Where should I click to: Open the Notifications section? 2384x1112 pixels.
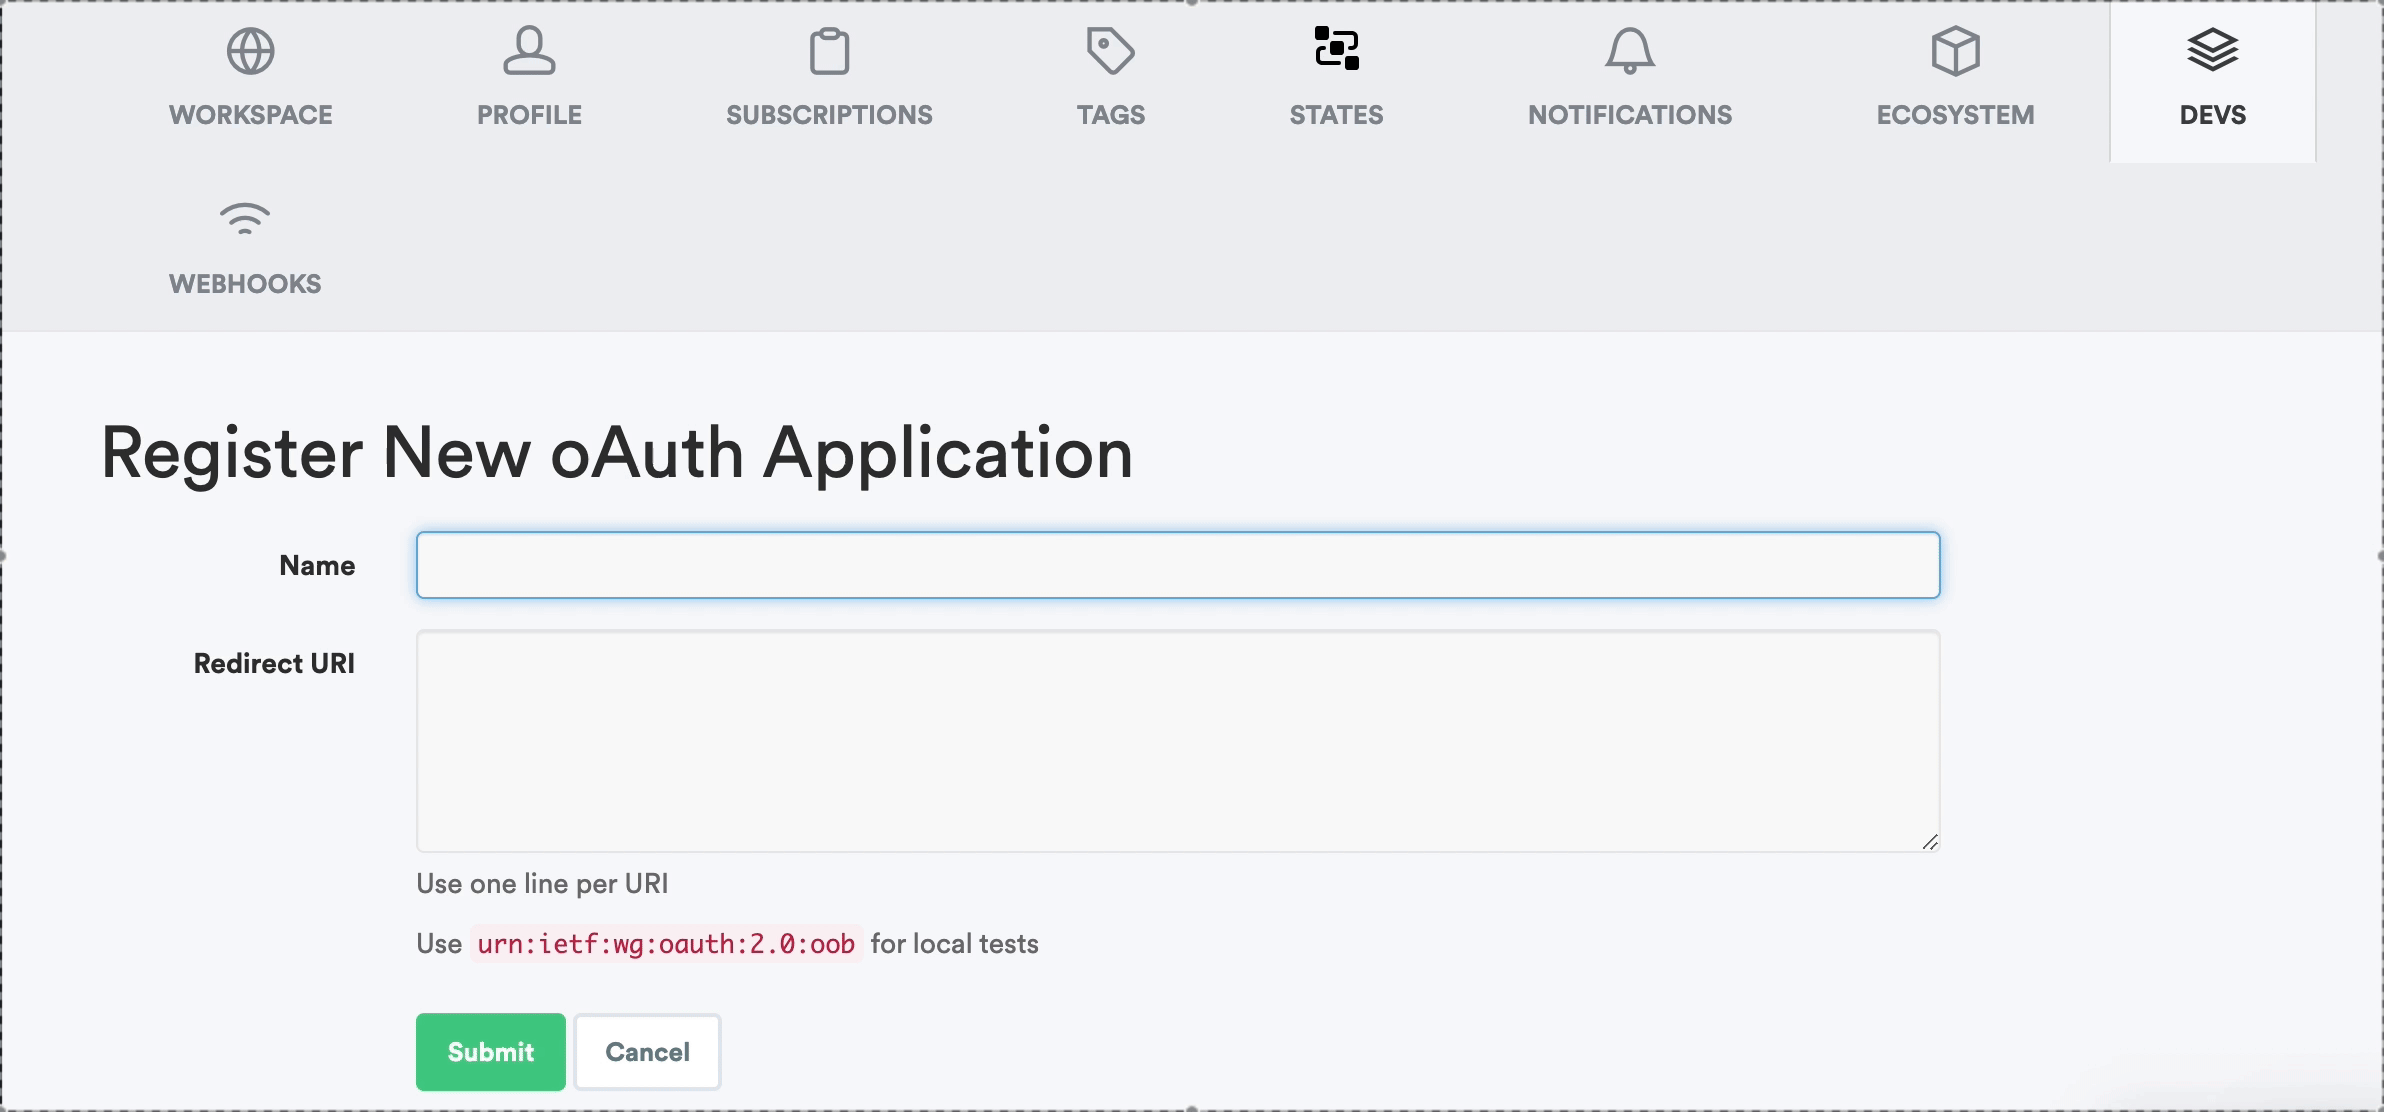(1630, 114)
